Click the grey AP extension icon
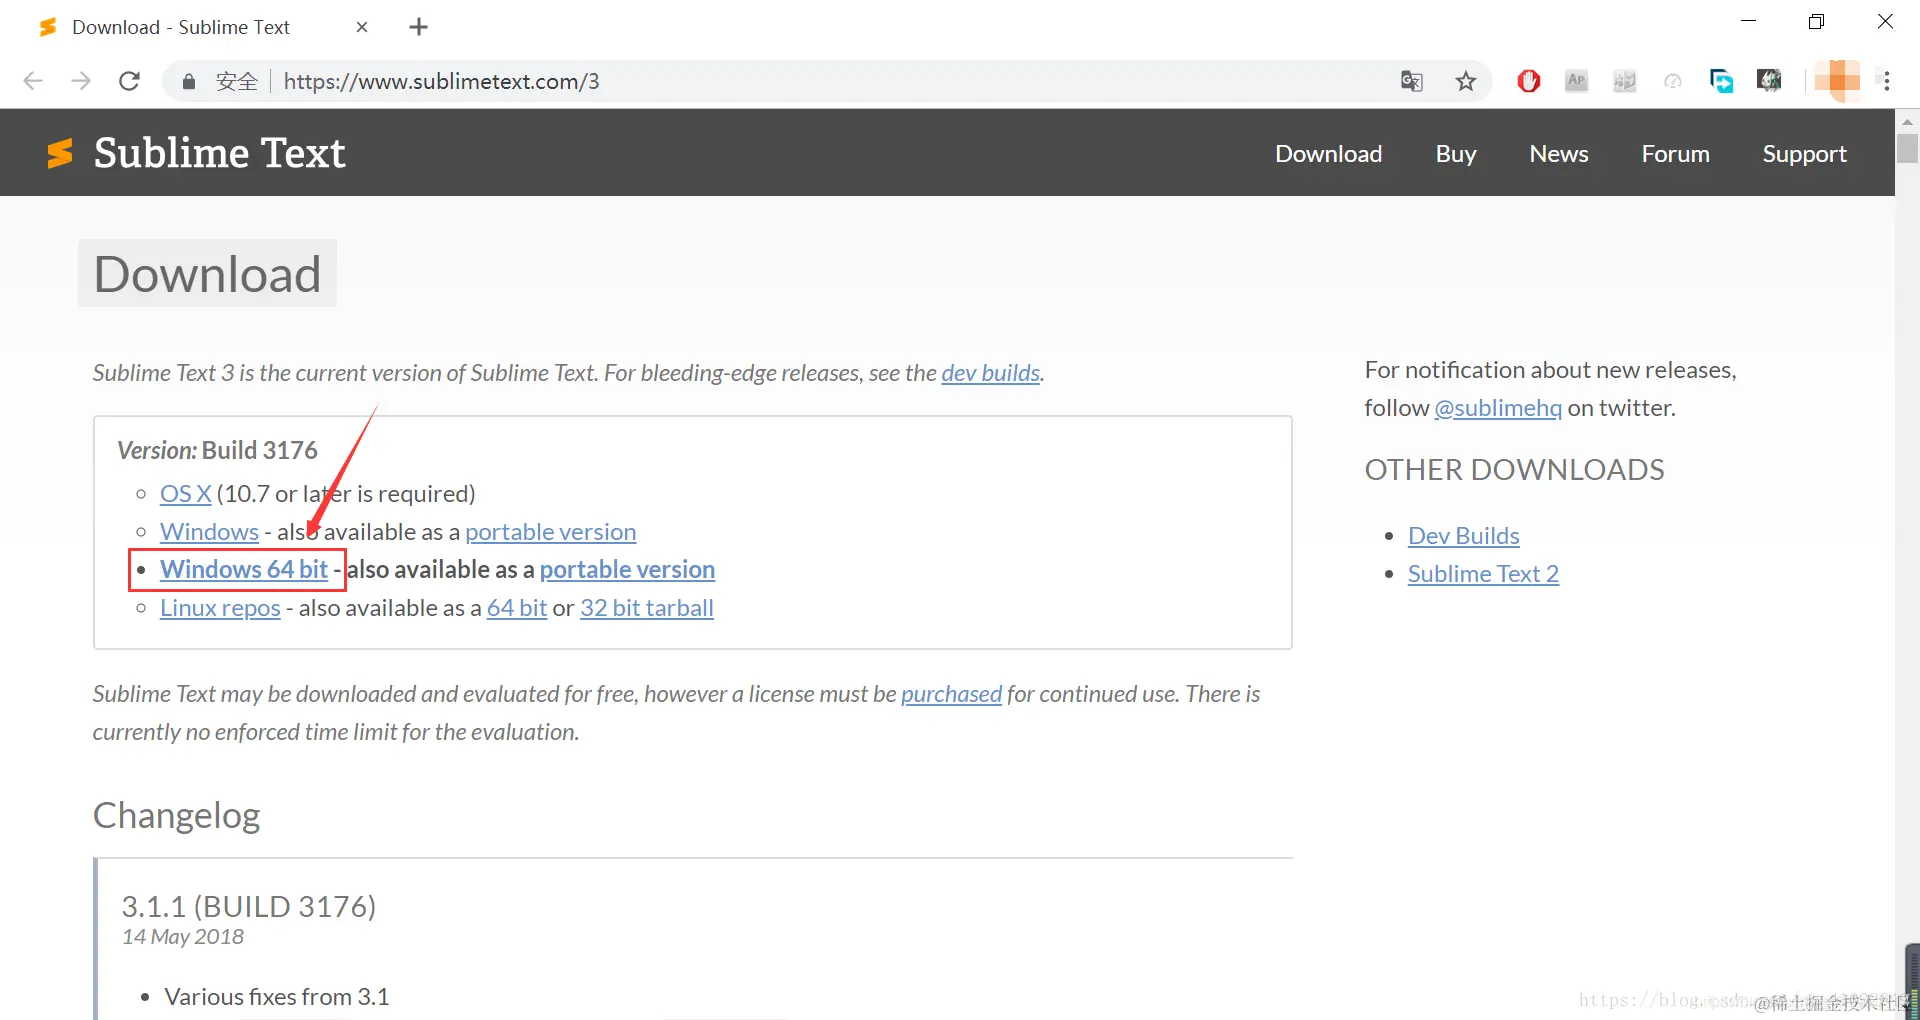 click(1577, 81)
